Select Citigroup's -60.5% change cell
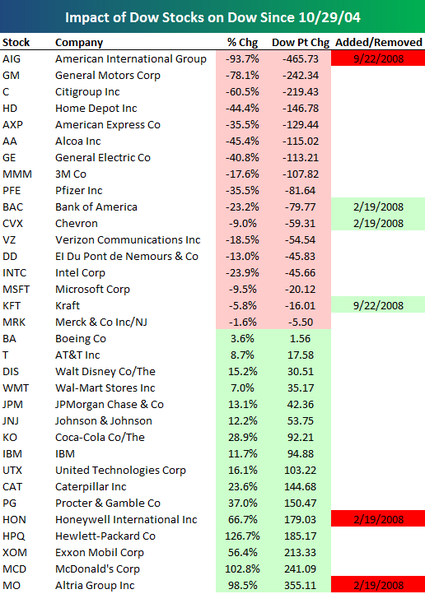425x594 pixels. (x=242, y=92)
